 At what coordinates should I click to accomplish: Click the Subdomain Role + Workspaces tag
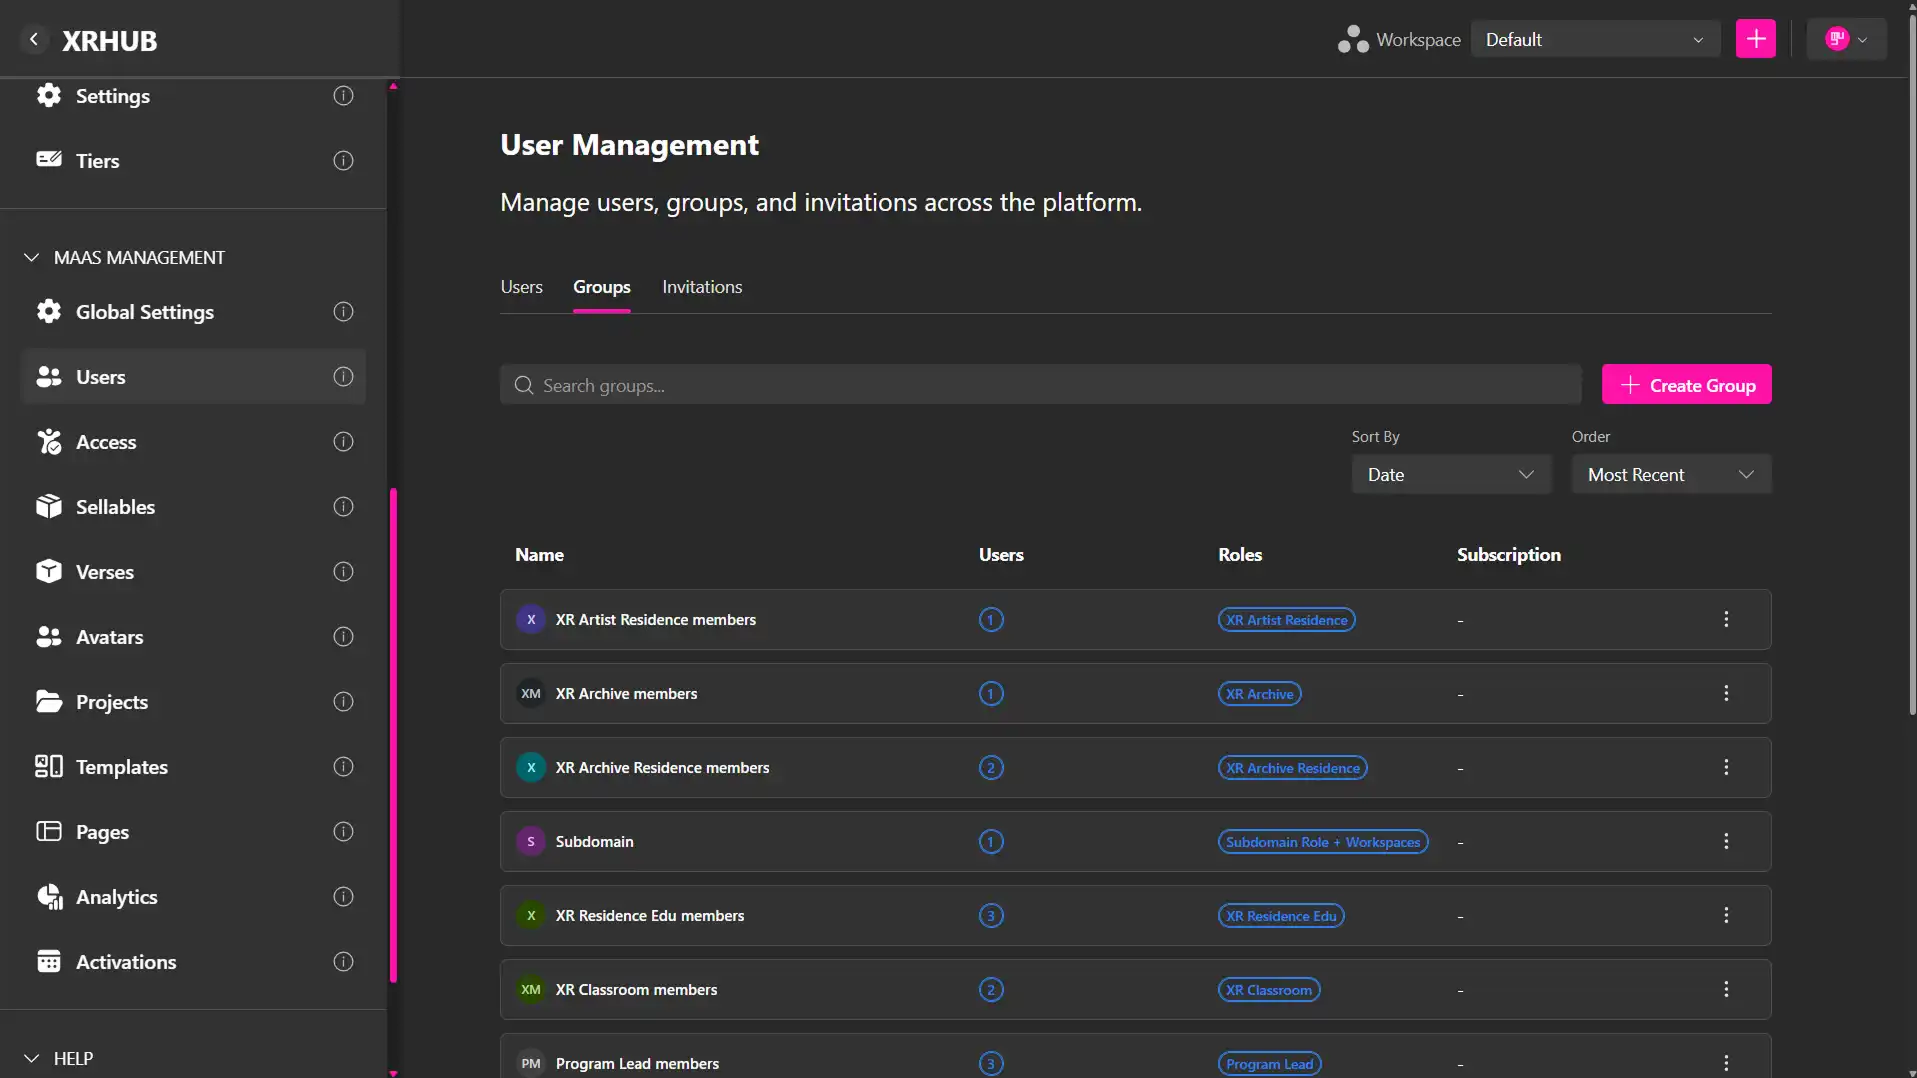1322,842
